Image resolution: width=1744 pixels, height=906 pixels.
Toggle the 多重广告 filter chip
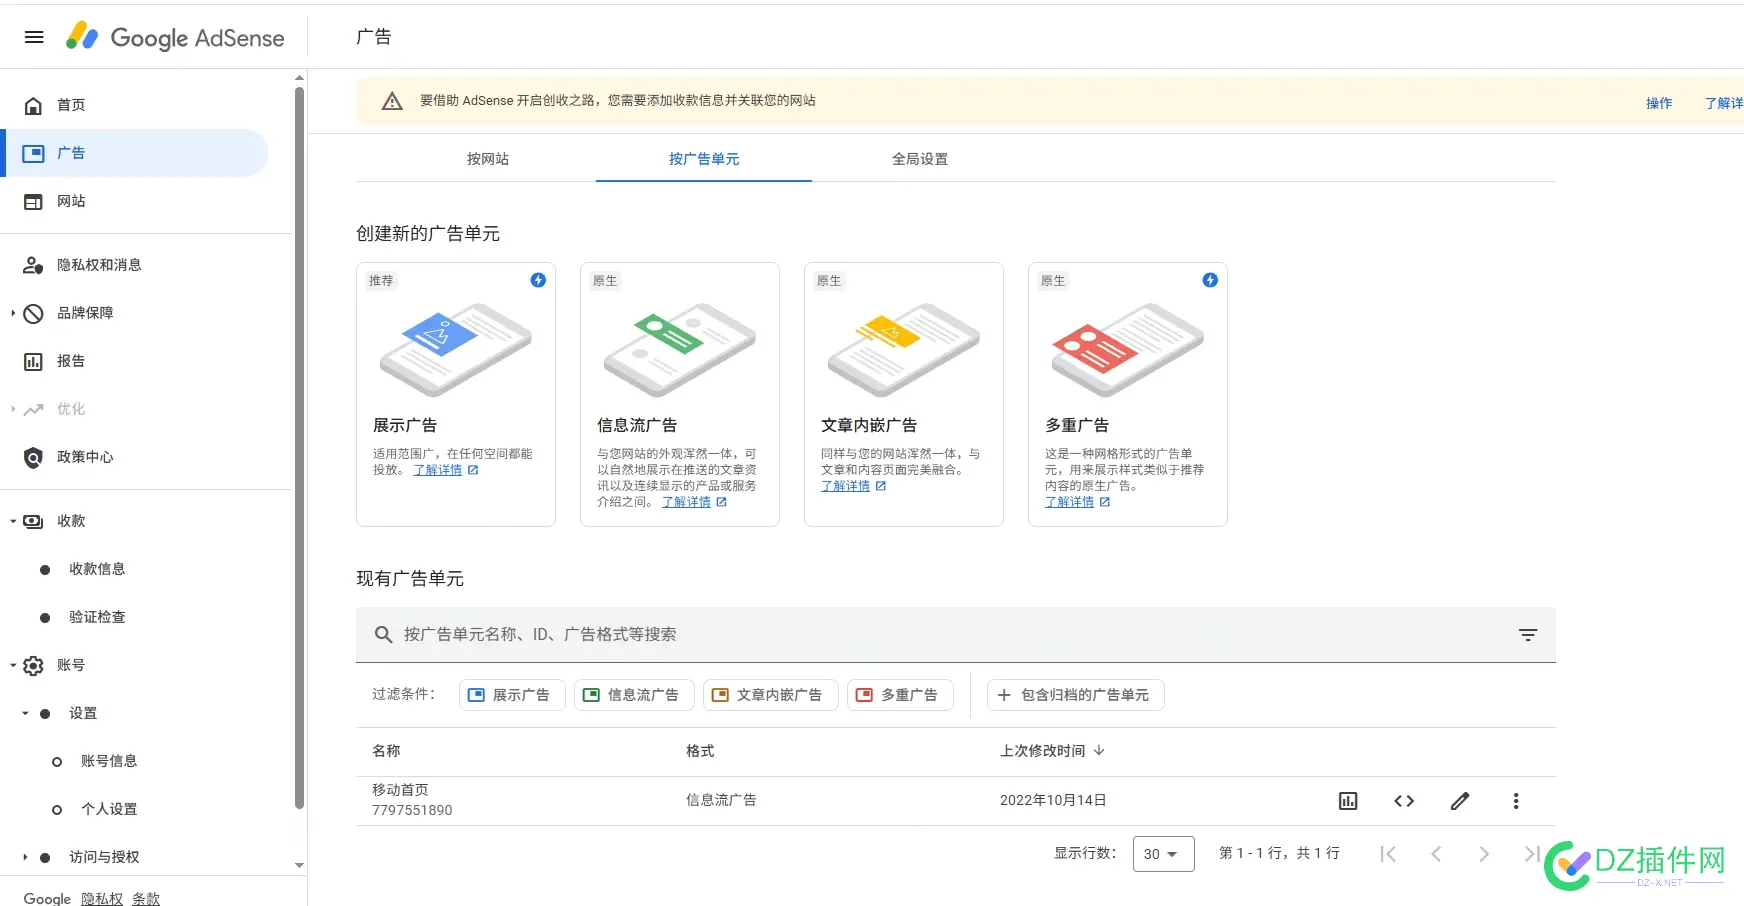900,695
